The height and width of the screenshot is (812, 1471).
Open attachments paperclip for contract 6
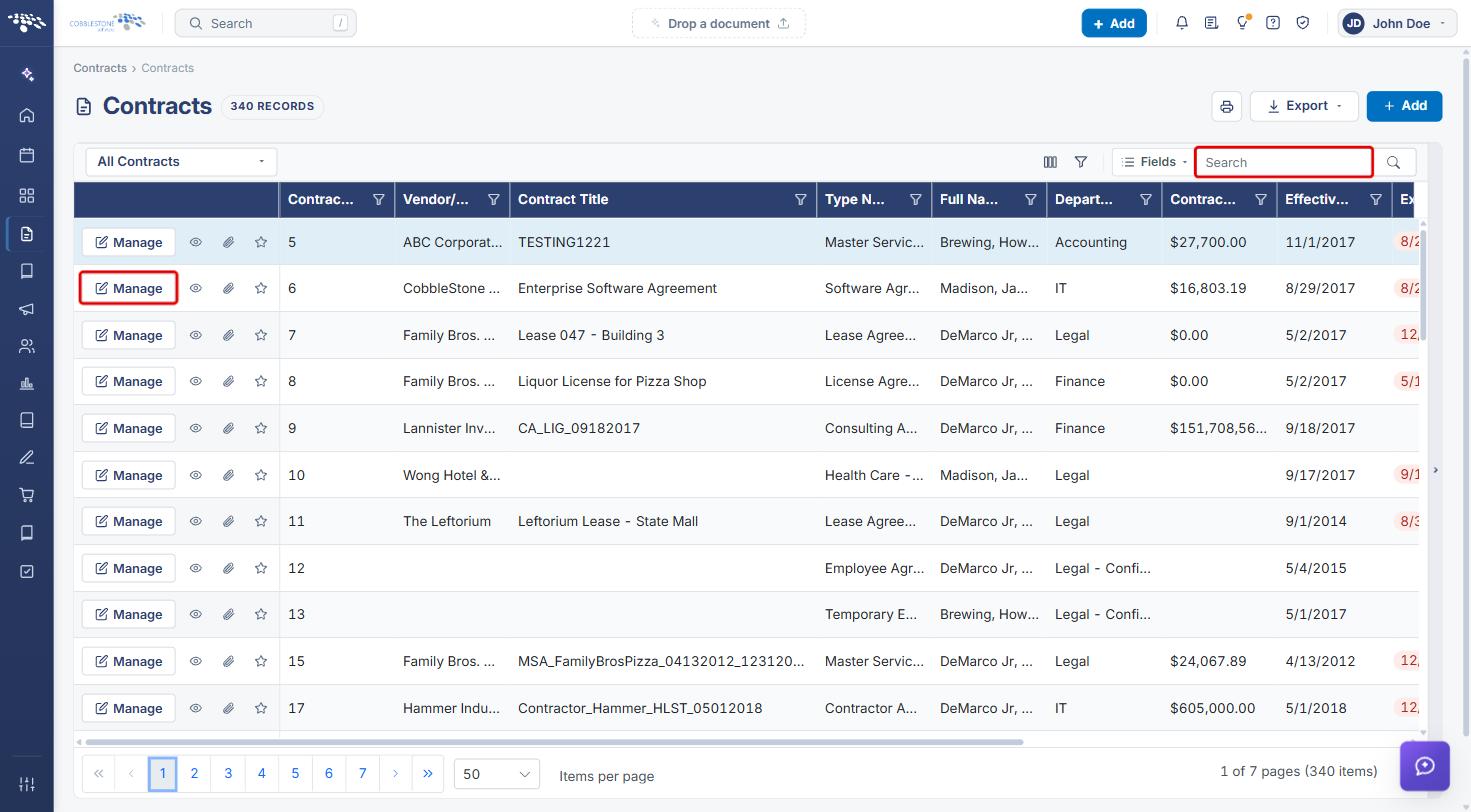click(x=228, y=288)
